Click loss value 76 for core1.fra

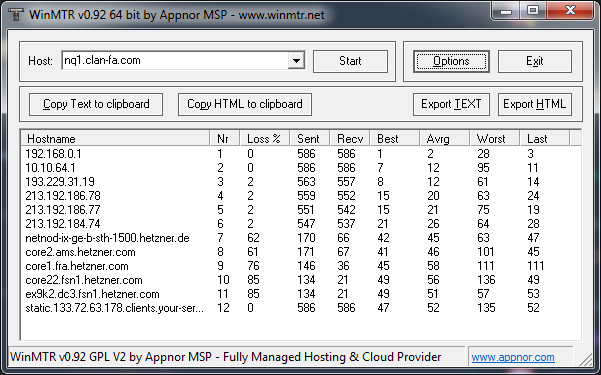click(253, 266)
